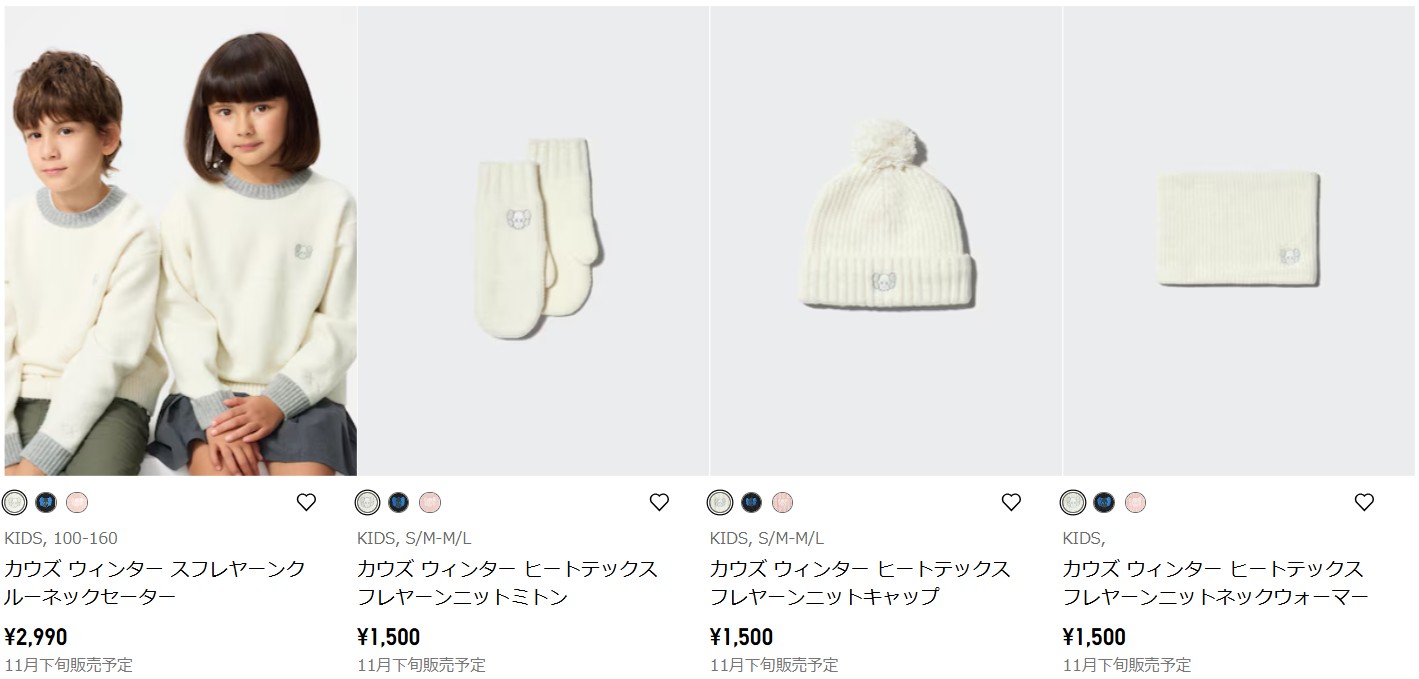Open the kids' sweater product photo

[180, 241]
